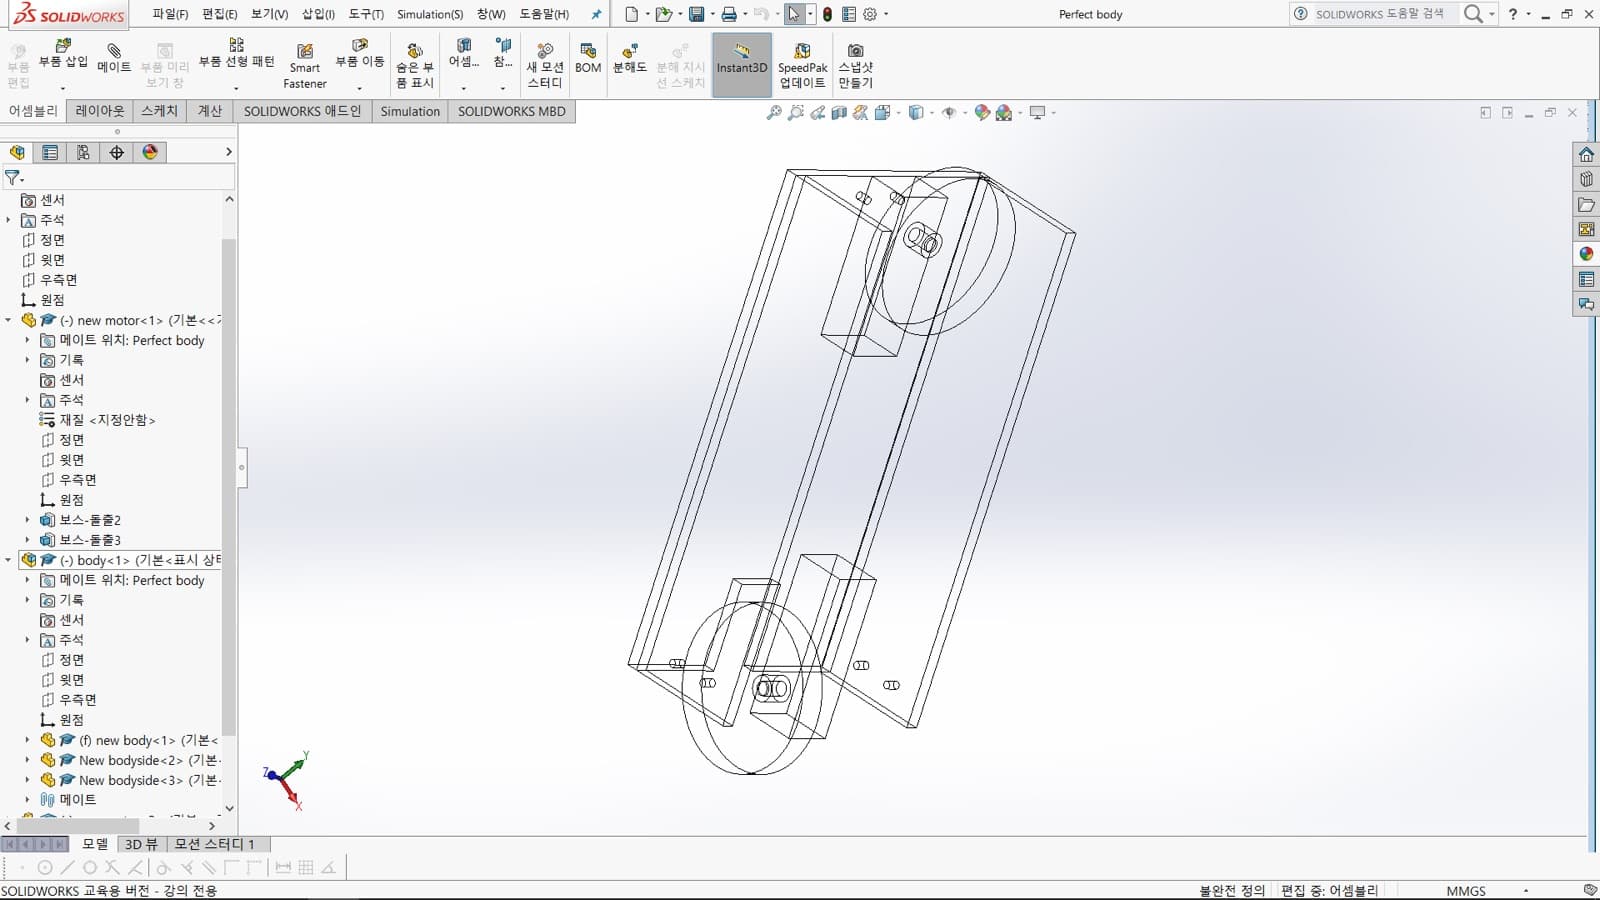Click the SOLIDWORKS help search field

click(x=1378, y=14)
